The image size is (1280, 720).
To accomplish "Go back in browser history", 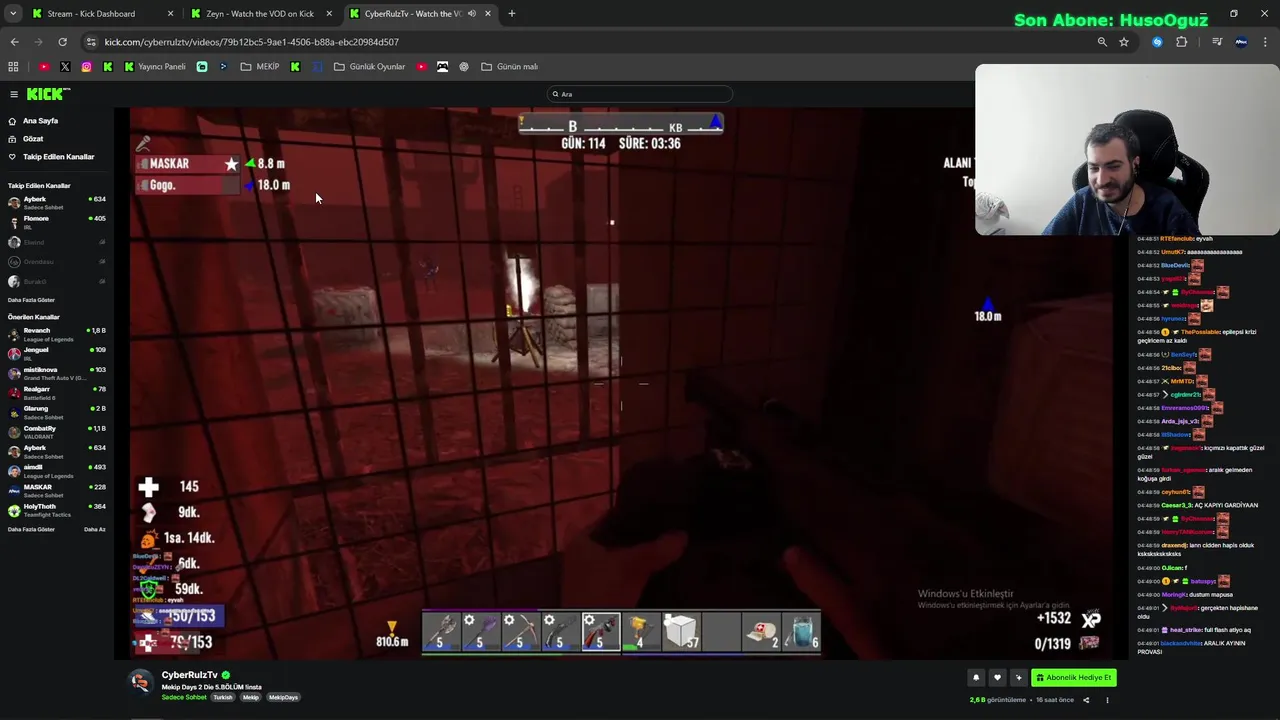I will coord(14,42).
